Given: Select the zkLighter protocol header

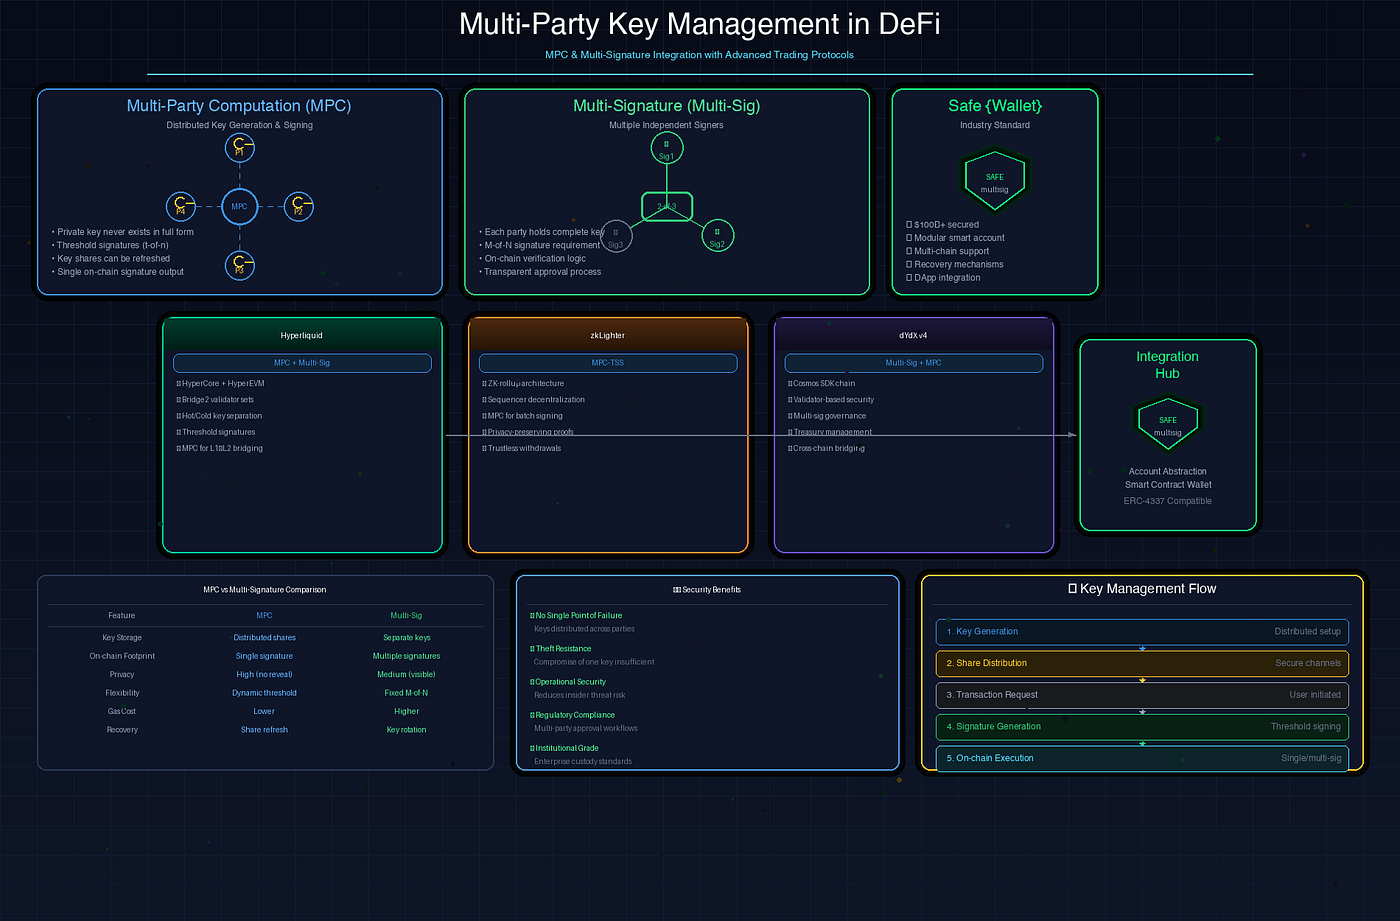Looking at the screenshot, I should (x=607, y=335).
